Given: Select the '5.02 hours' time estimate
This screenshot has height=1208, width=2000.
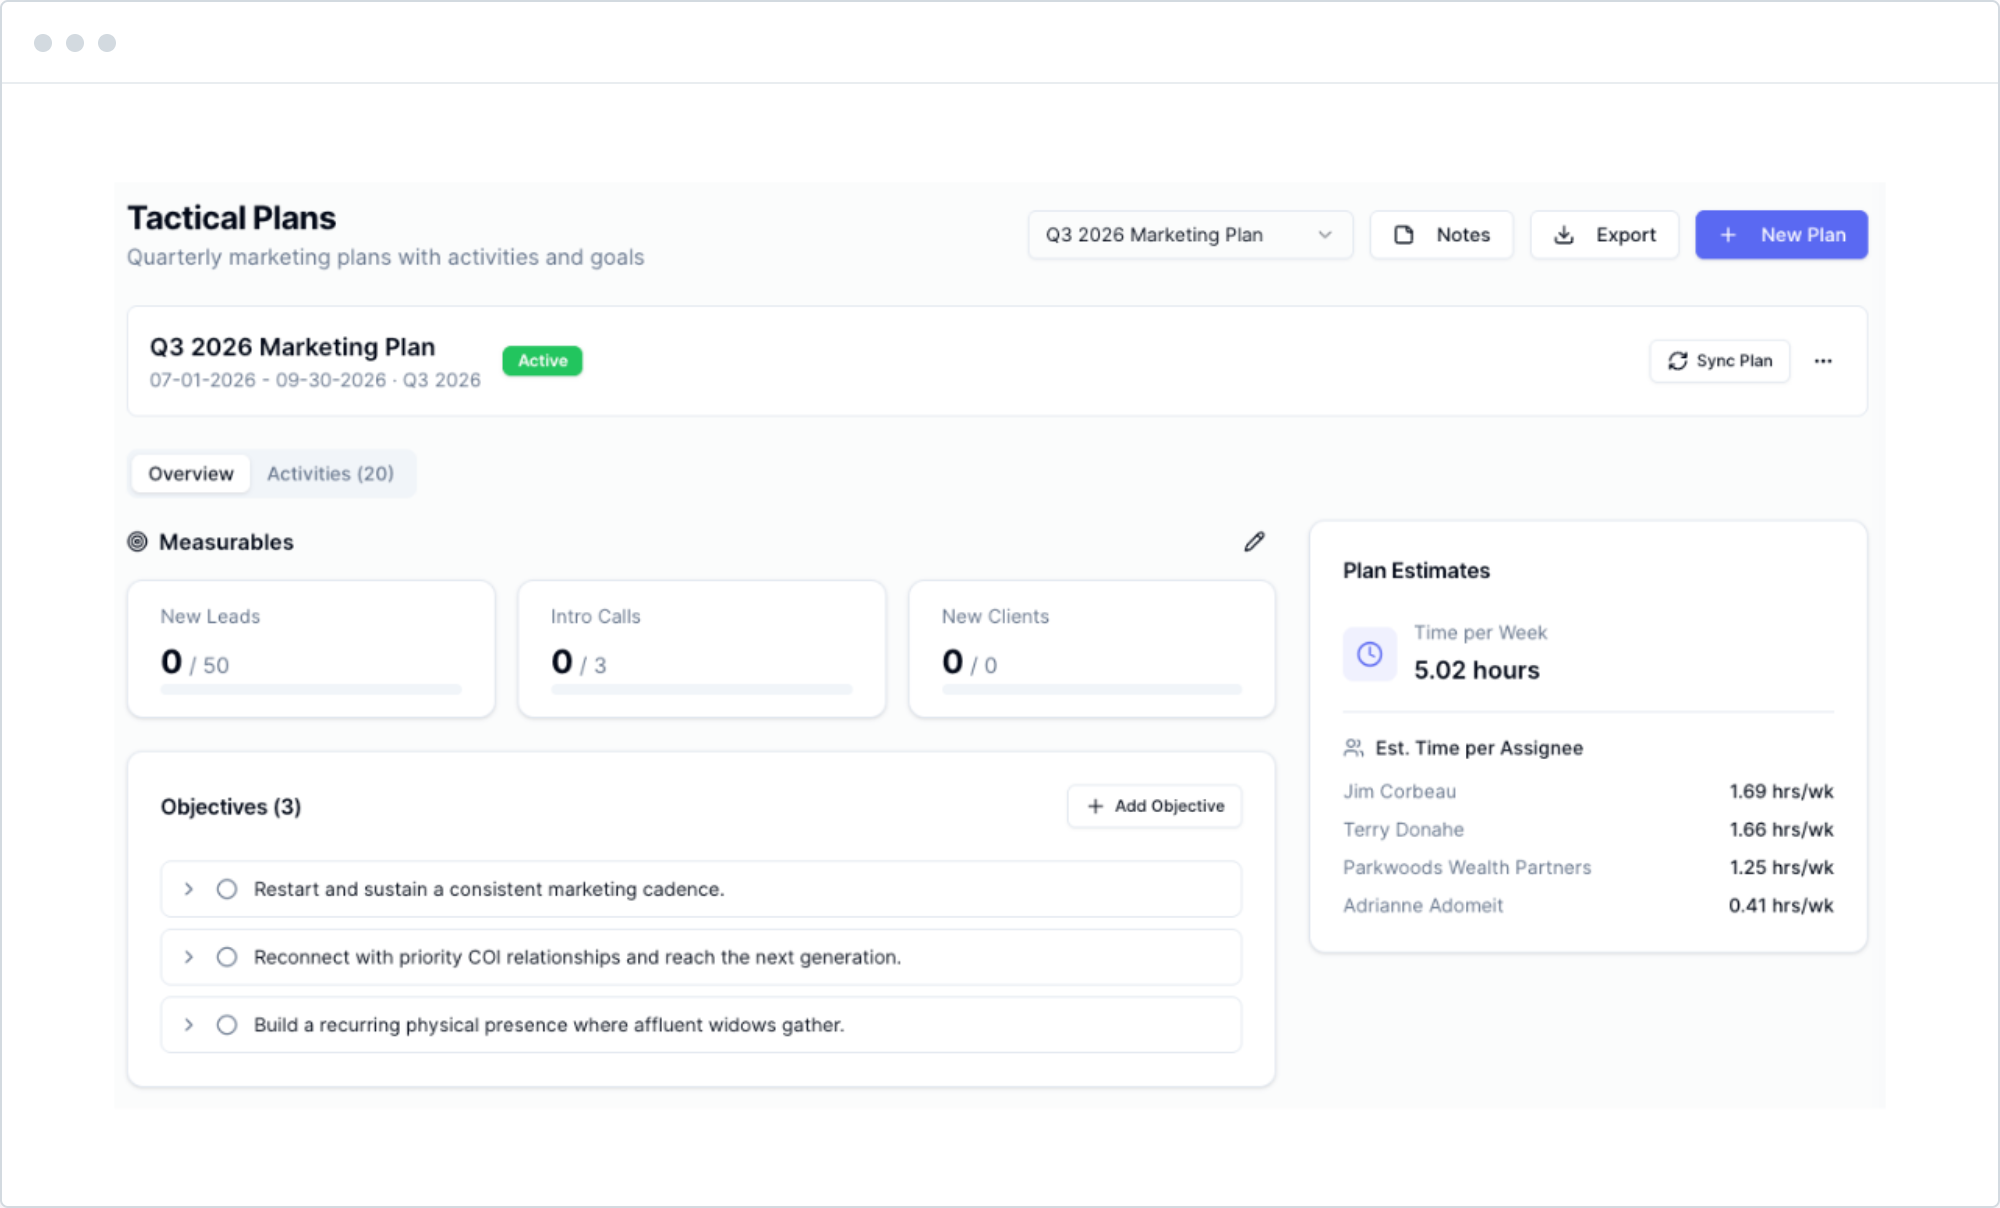Looking at the screenshot, I should [1477, 670].
